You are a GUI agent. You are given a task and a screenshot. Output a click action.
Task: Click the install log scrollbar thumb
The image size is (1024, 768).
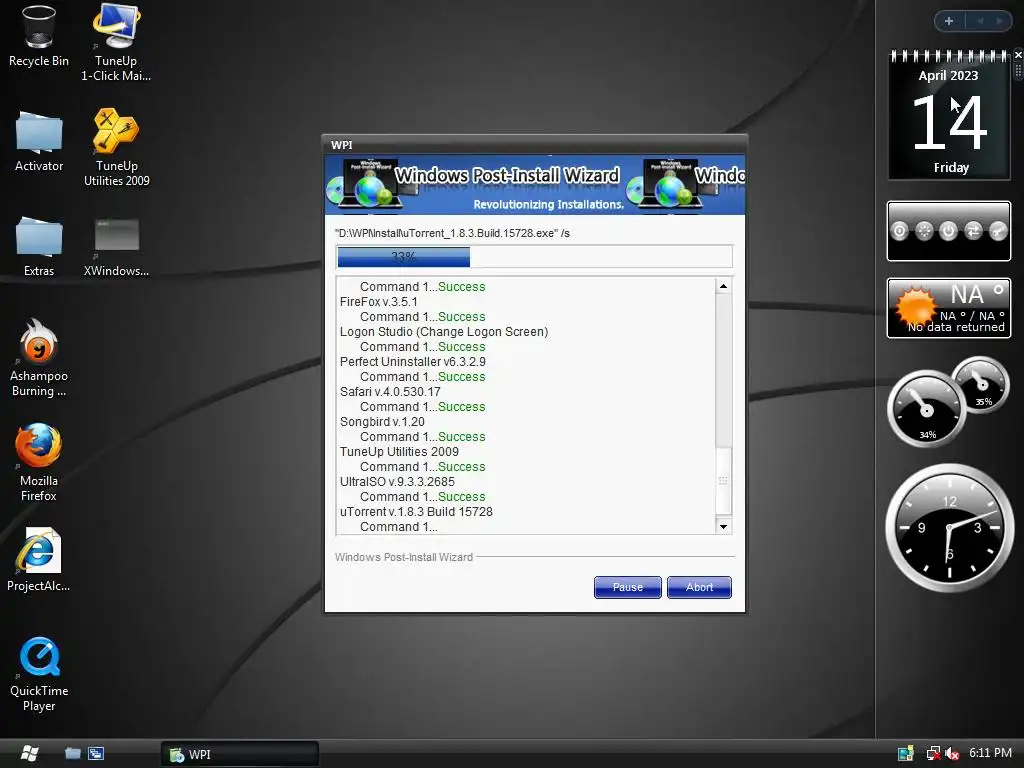723,481
